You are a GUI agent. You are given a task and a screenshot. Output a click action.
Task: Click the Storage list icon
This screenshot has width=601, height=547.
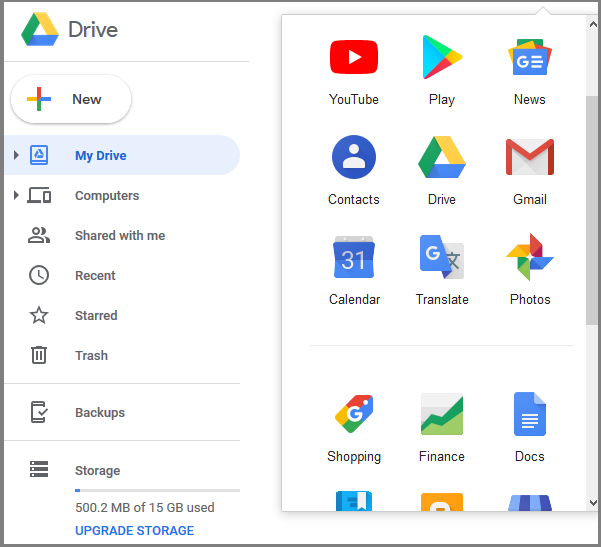point(39,469)
